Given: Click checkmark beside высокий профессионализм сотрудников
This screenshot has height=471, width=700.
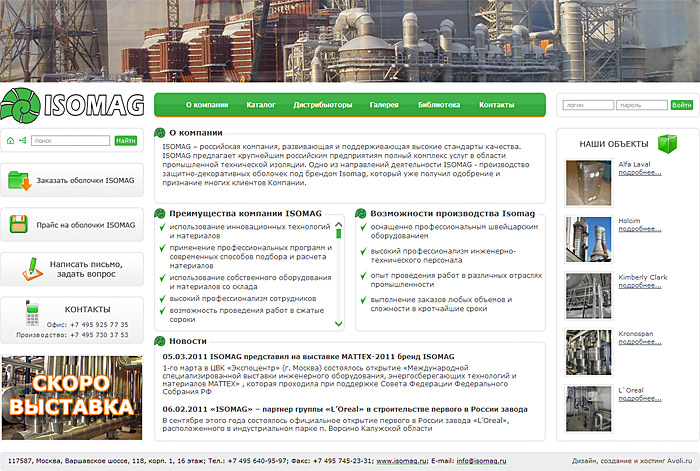Looking at the screenshot, I should [162, 299].
